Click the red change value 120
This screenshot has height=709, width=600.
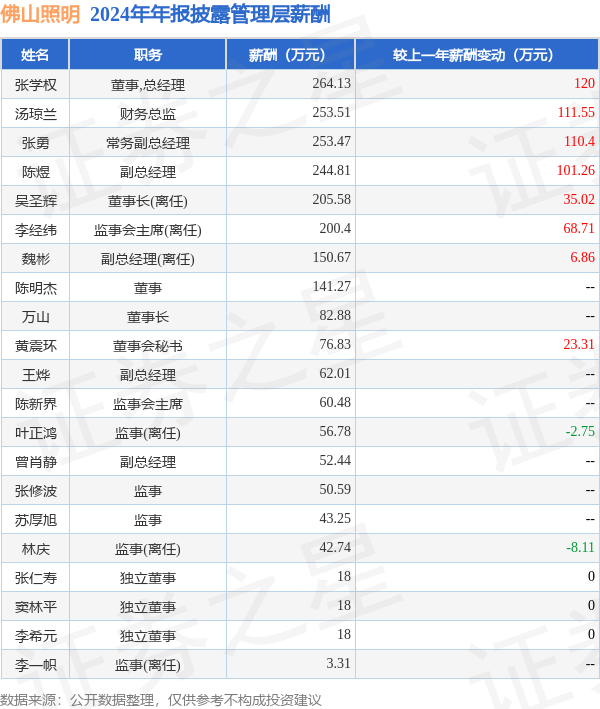(x=584, y=84)
